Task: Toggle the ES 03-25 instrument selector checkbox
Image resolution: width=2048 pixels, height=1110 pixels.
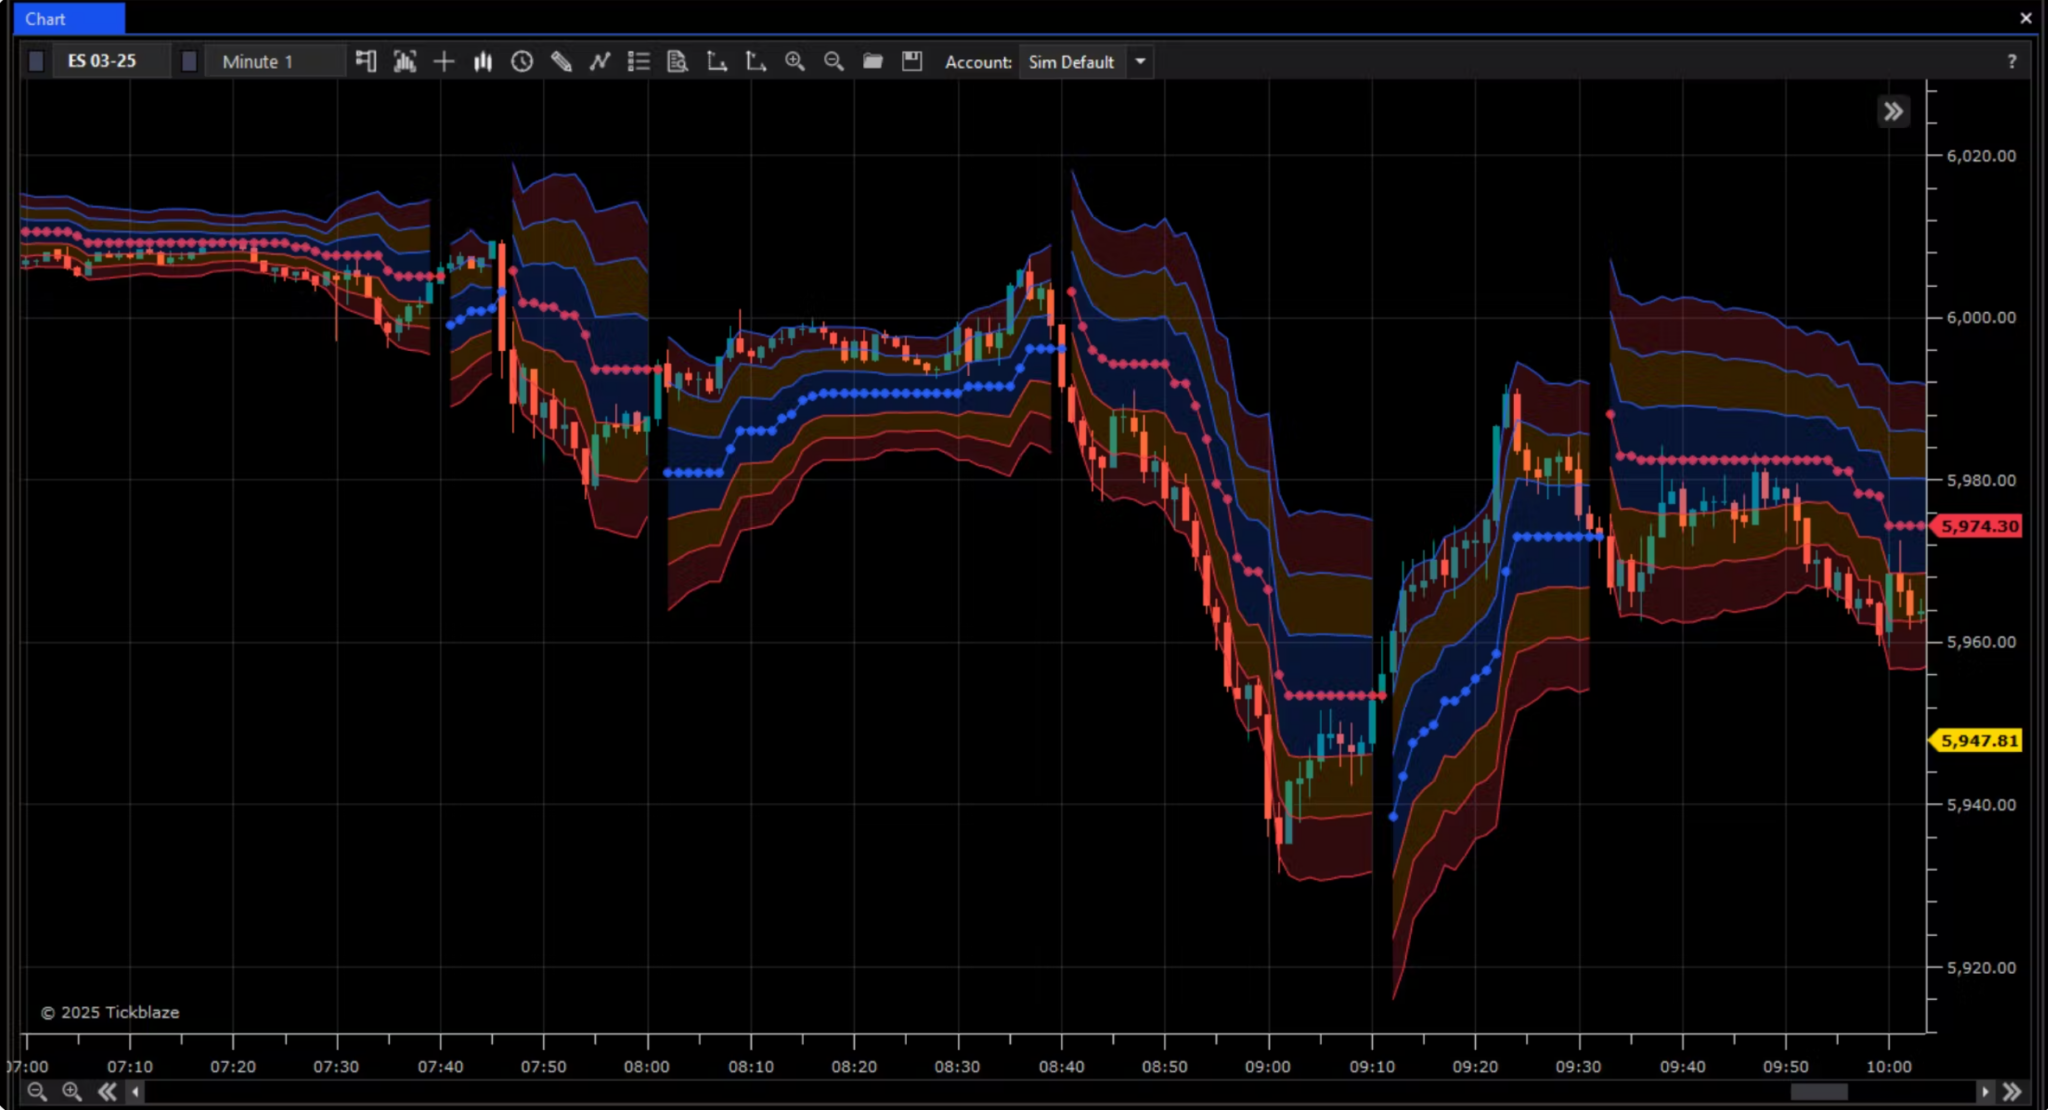Action: tap(36, 61)
